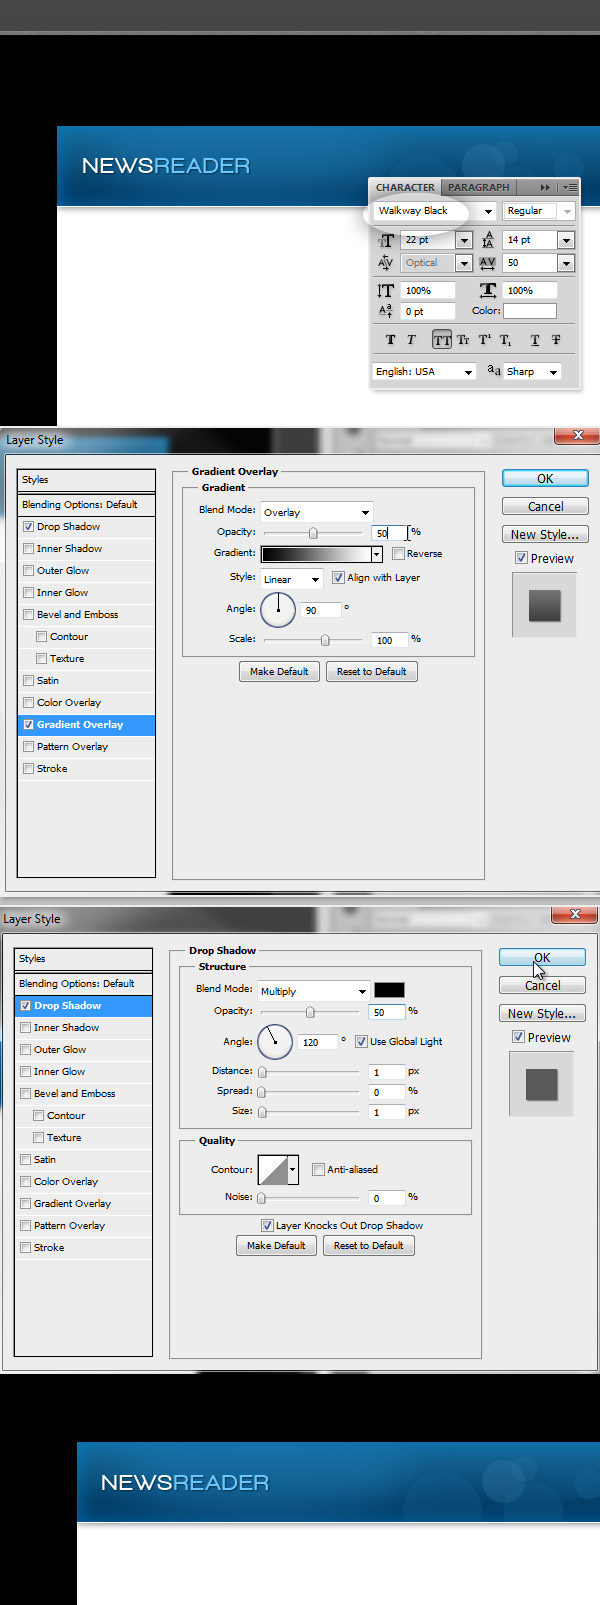Toggle the Strikethrough text button
The image size is (600, 1605).
coord(556,340)
